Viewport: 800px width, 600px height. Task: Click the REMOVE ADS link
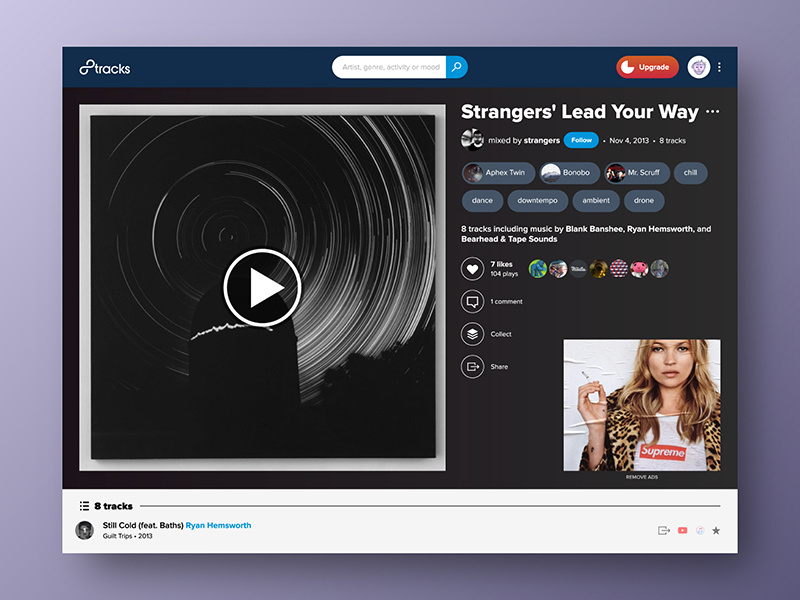(642, 477)
